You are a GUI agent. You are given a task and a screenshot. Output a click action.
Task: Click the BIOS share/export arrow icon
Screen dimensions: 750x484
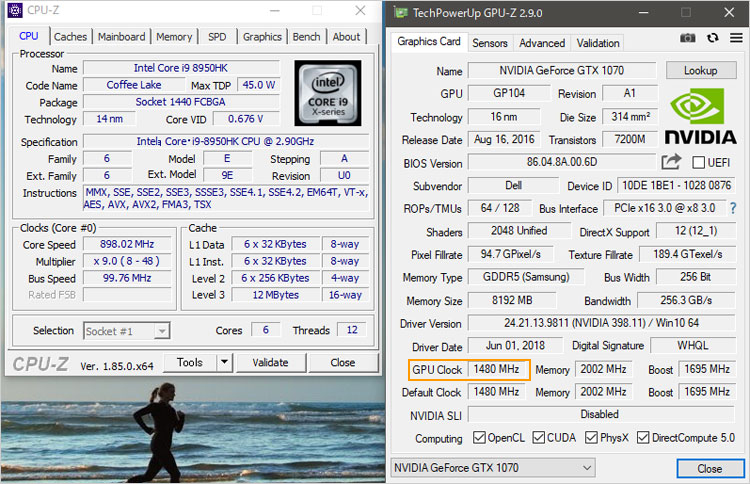coord(671,162)
